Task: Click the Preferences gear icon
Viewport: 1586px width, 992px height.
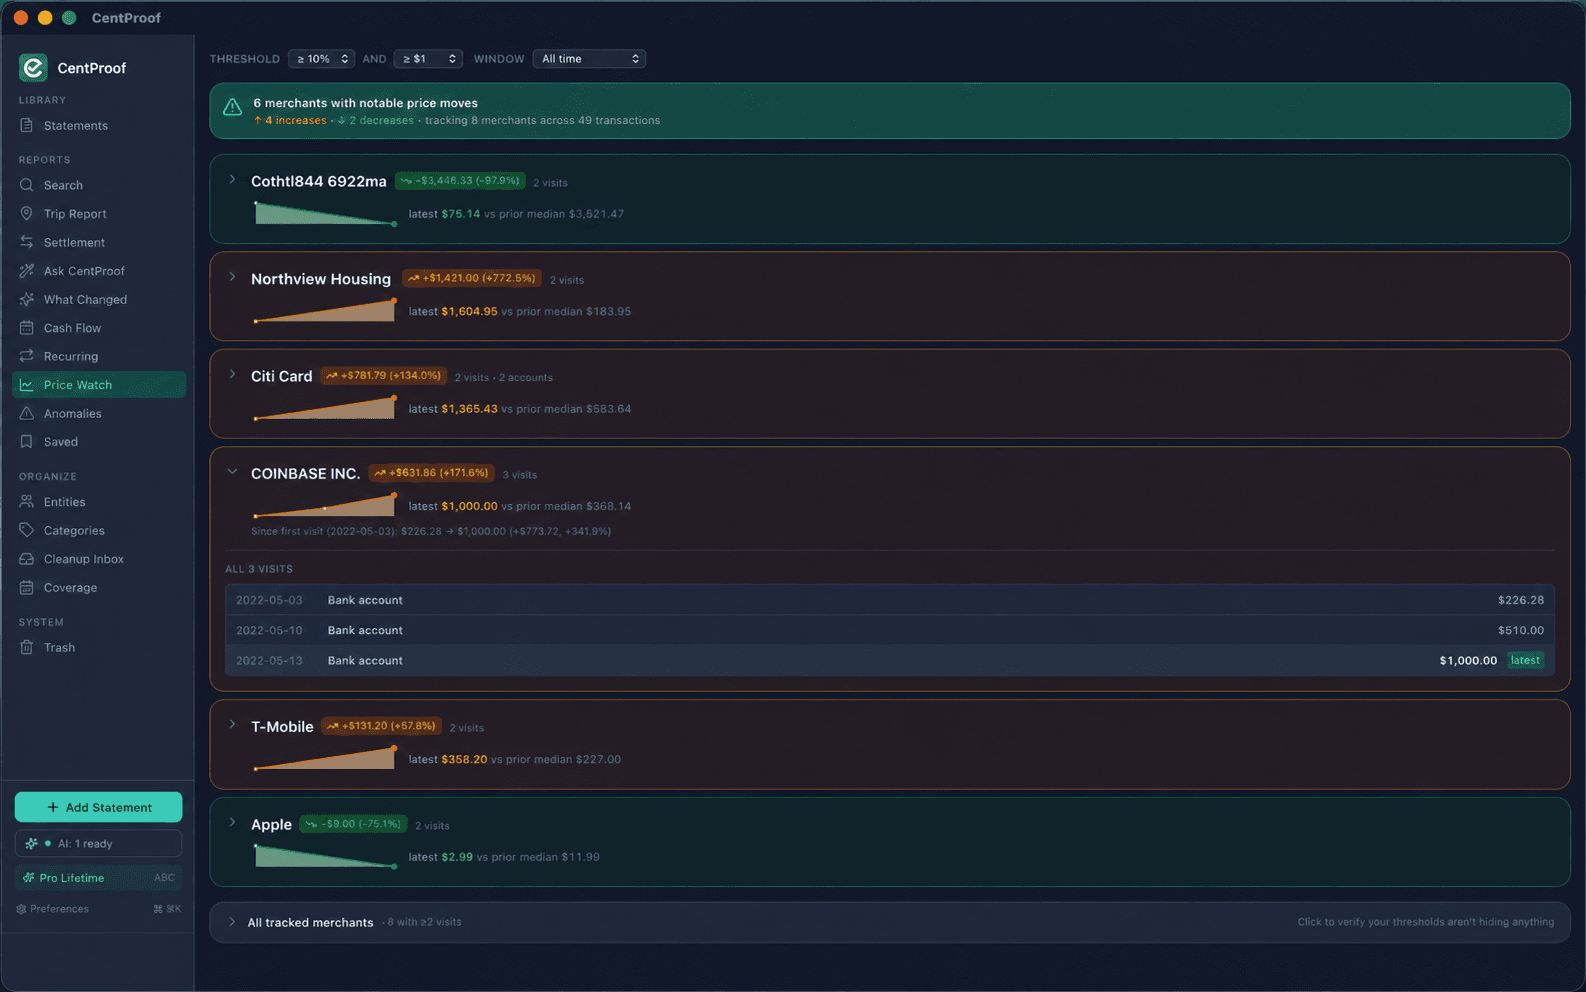Action: tap(21, 909)
